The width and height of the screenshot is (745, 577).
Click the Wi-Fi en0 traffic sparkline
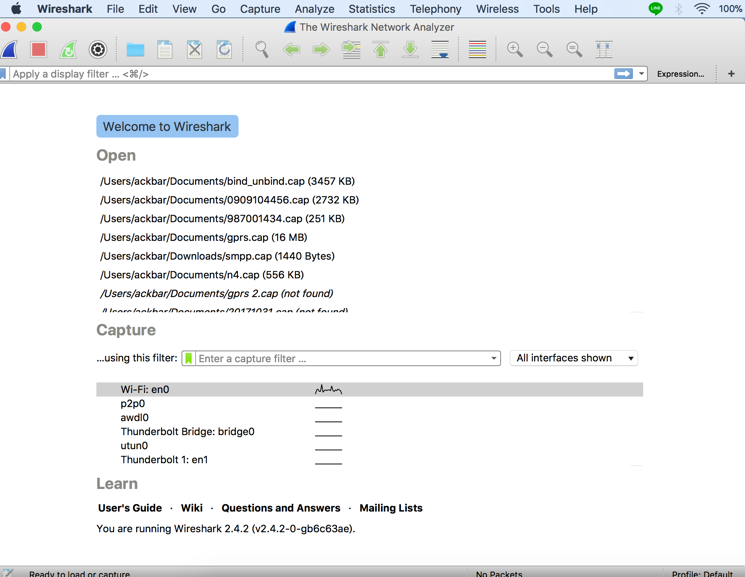tap(328, 390)
